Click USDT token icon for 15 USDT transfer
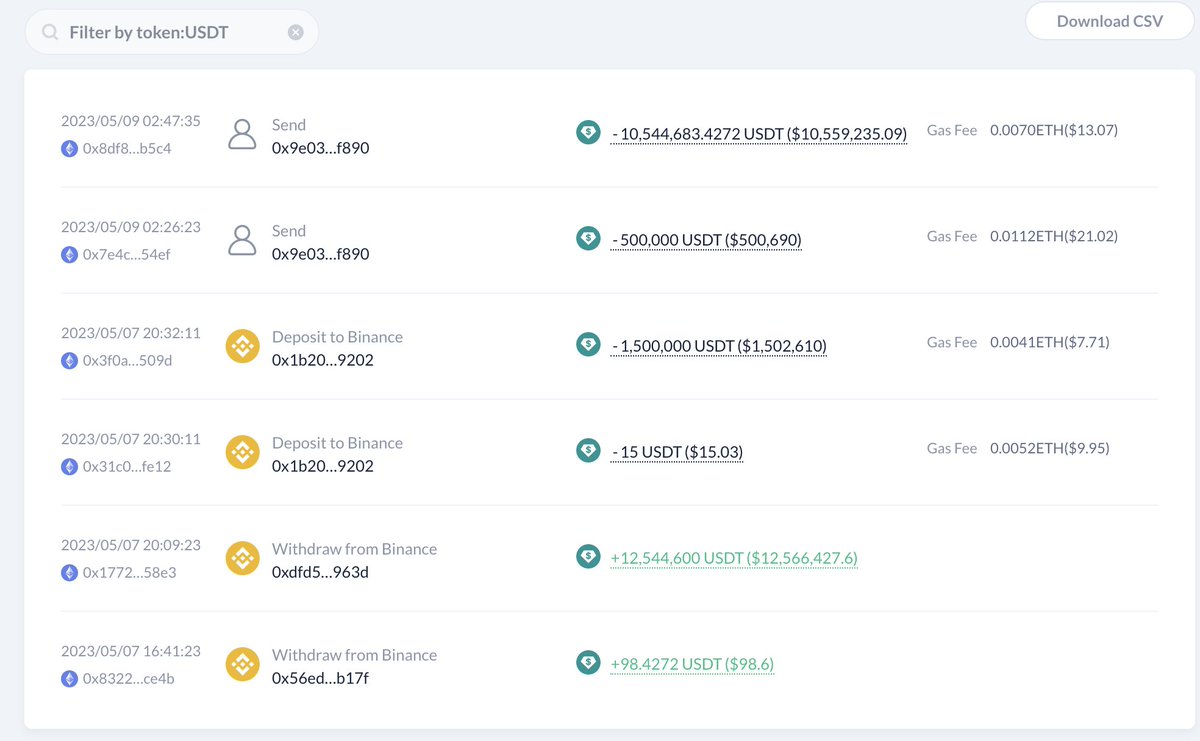Viewport: 1200px width, 741px height. pos(588,450)
